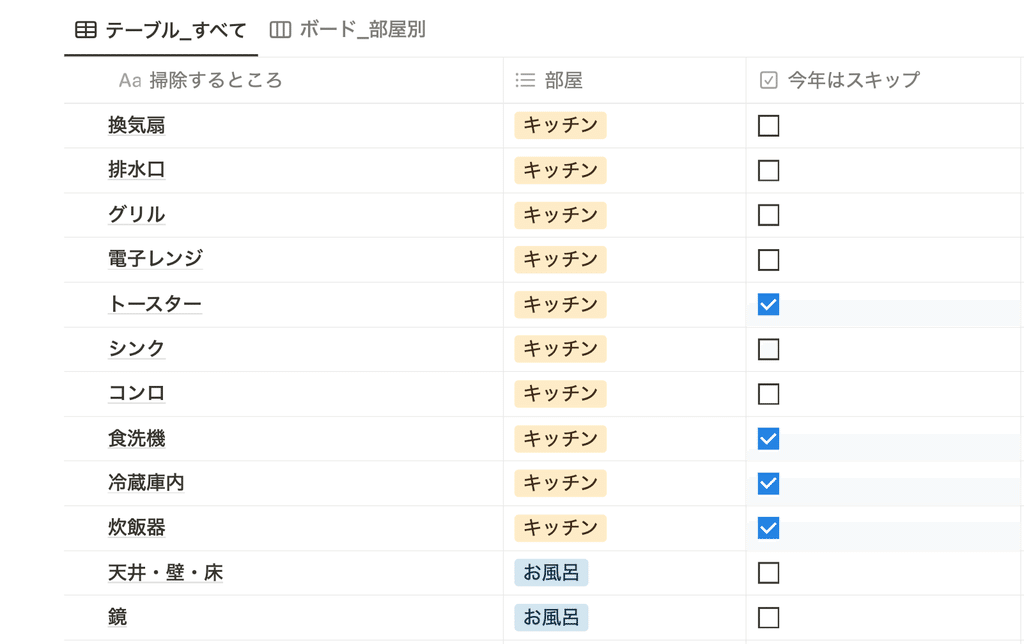1024x644 pixels.
Task: Click the 排水口 row title cell
Action: click(283, 170)
